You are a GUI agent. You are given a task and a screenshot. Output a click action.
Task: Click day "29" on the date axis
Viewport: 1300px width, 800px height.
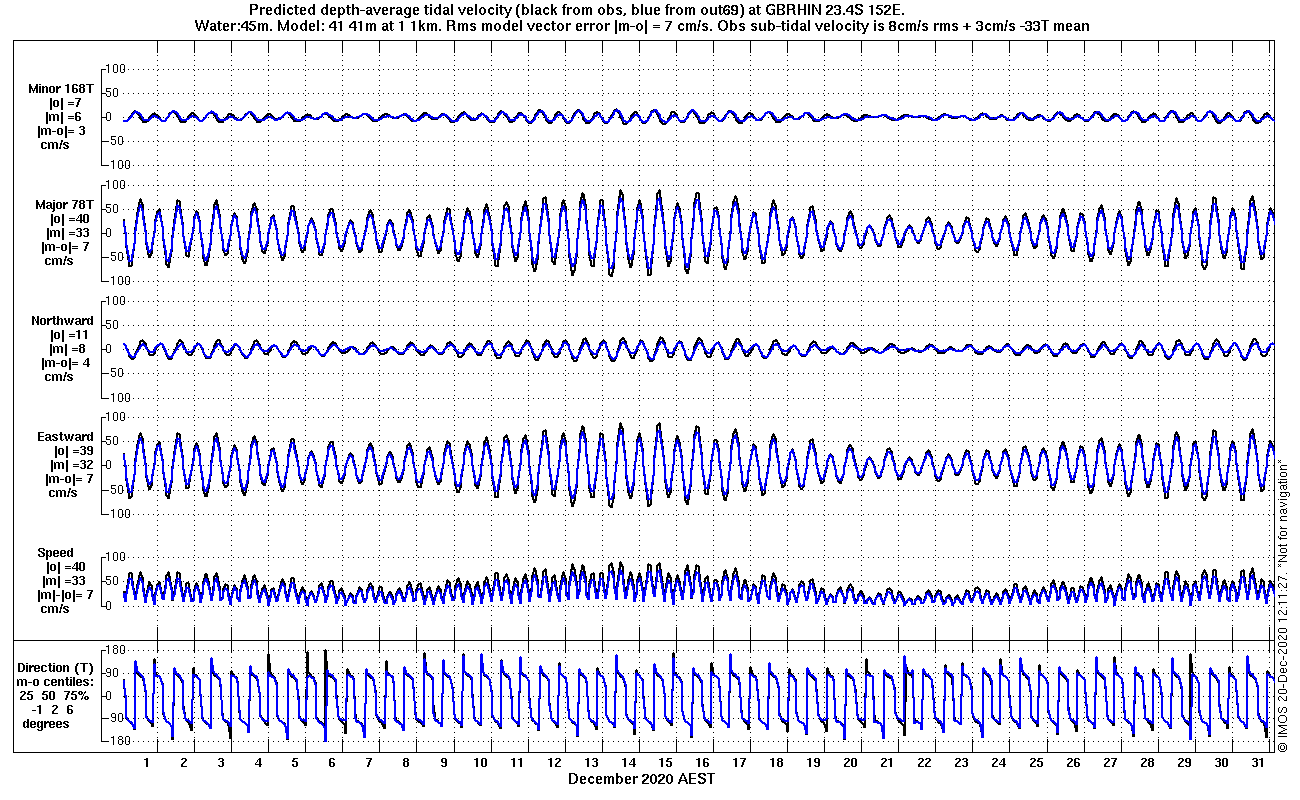[1184, 763]
